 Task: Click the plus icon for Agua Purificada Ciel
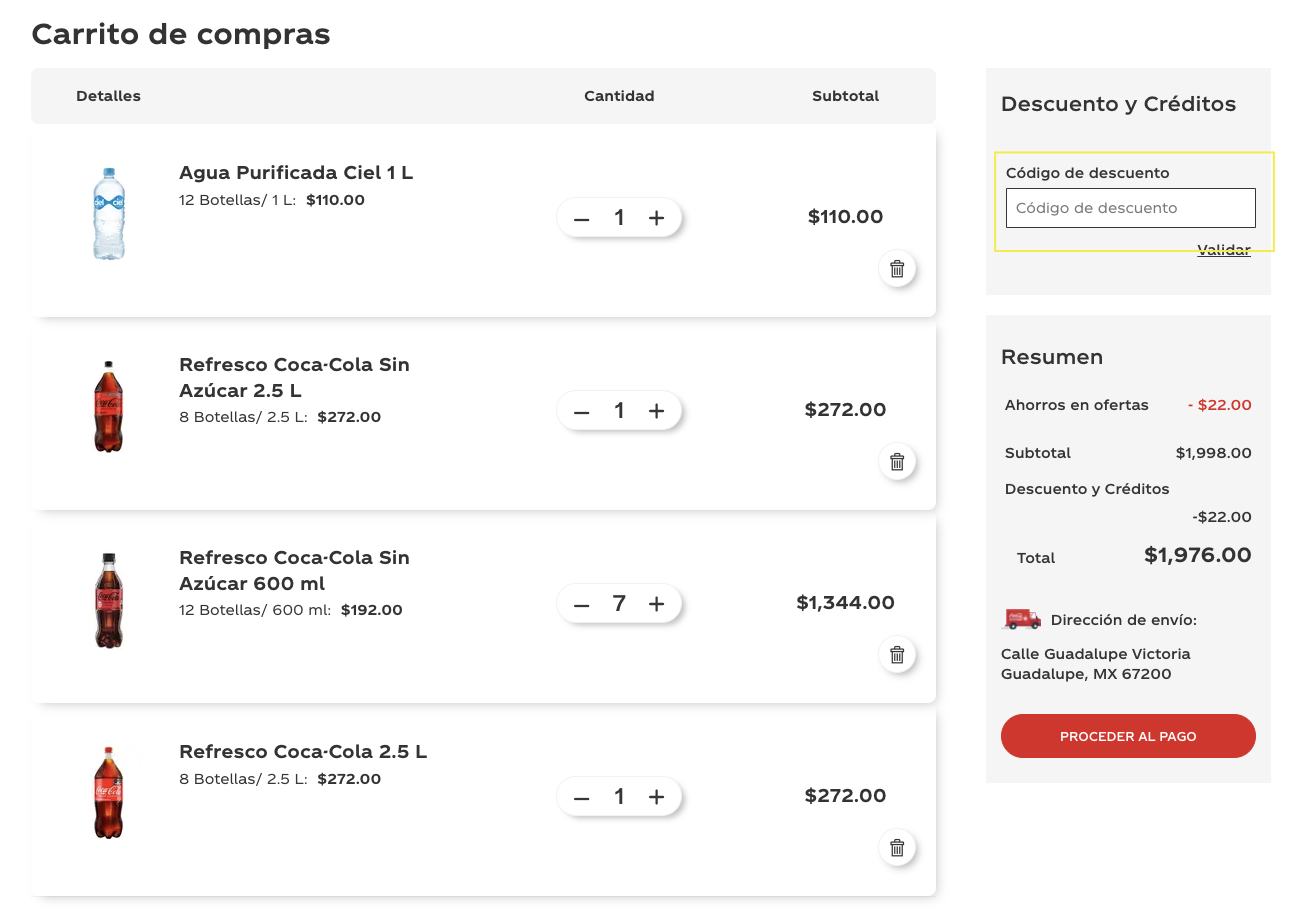click(656, 217)
